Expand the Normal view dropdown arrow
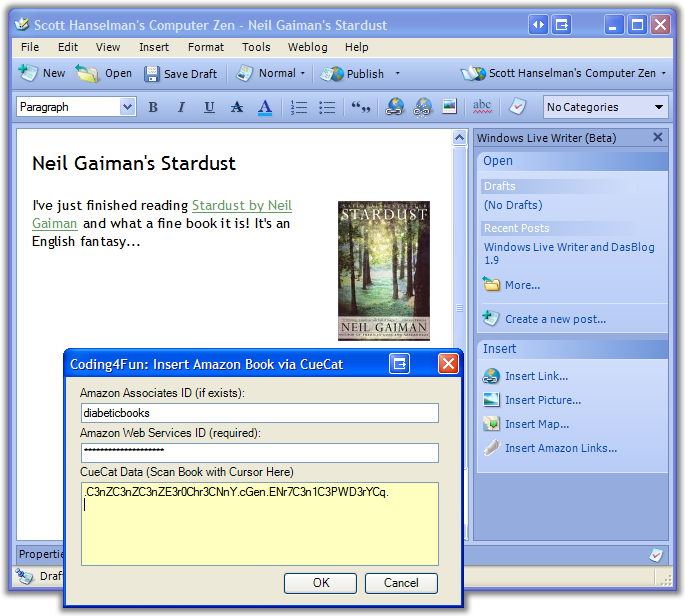Image resolution: width=685 pixels, height=616 pixels. pyautogui.click(x=303, y=73)
